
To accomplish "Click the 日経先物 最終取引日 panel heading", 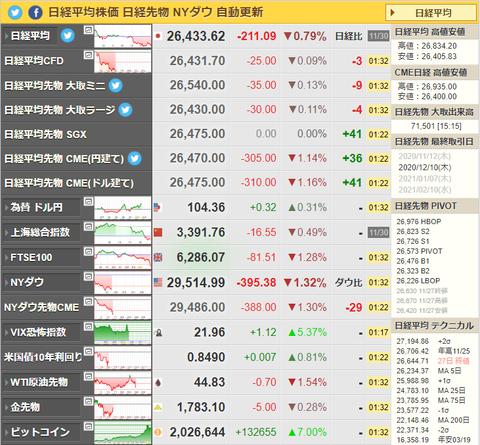I will coord(434,142).
